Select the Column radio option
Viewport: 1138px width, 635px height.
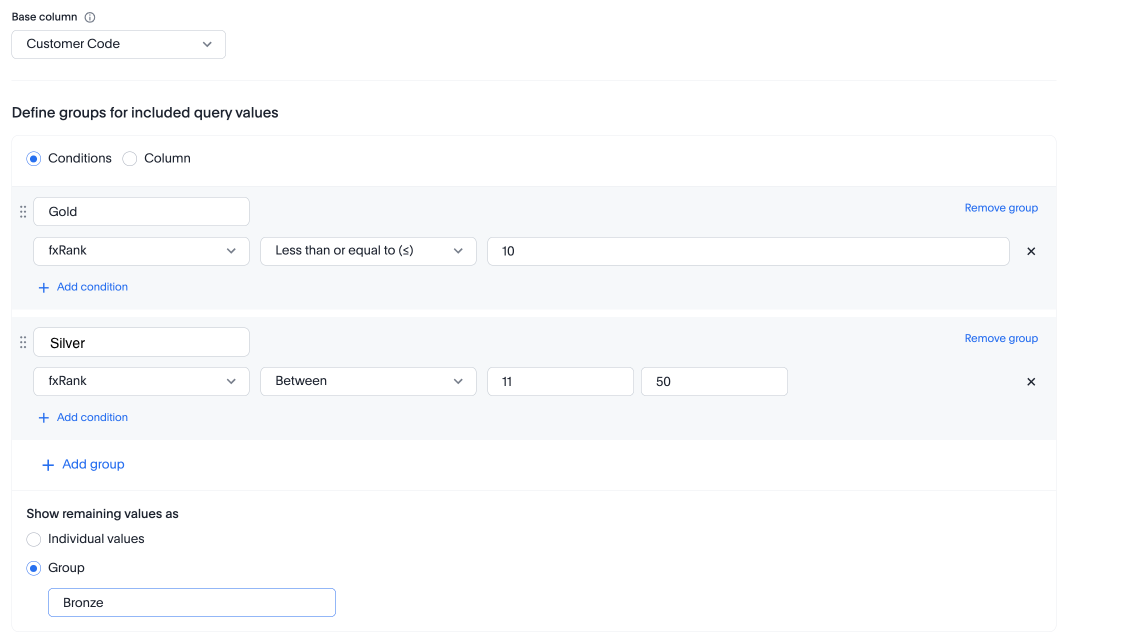(129, 158)
